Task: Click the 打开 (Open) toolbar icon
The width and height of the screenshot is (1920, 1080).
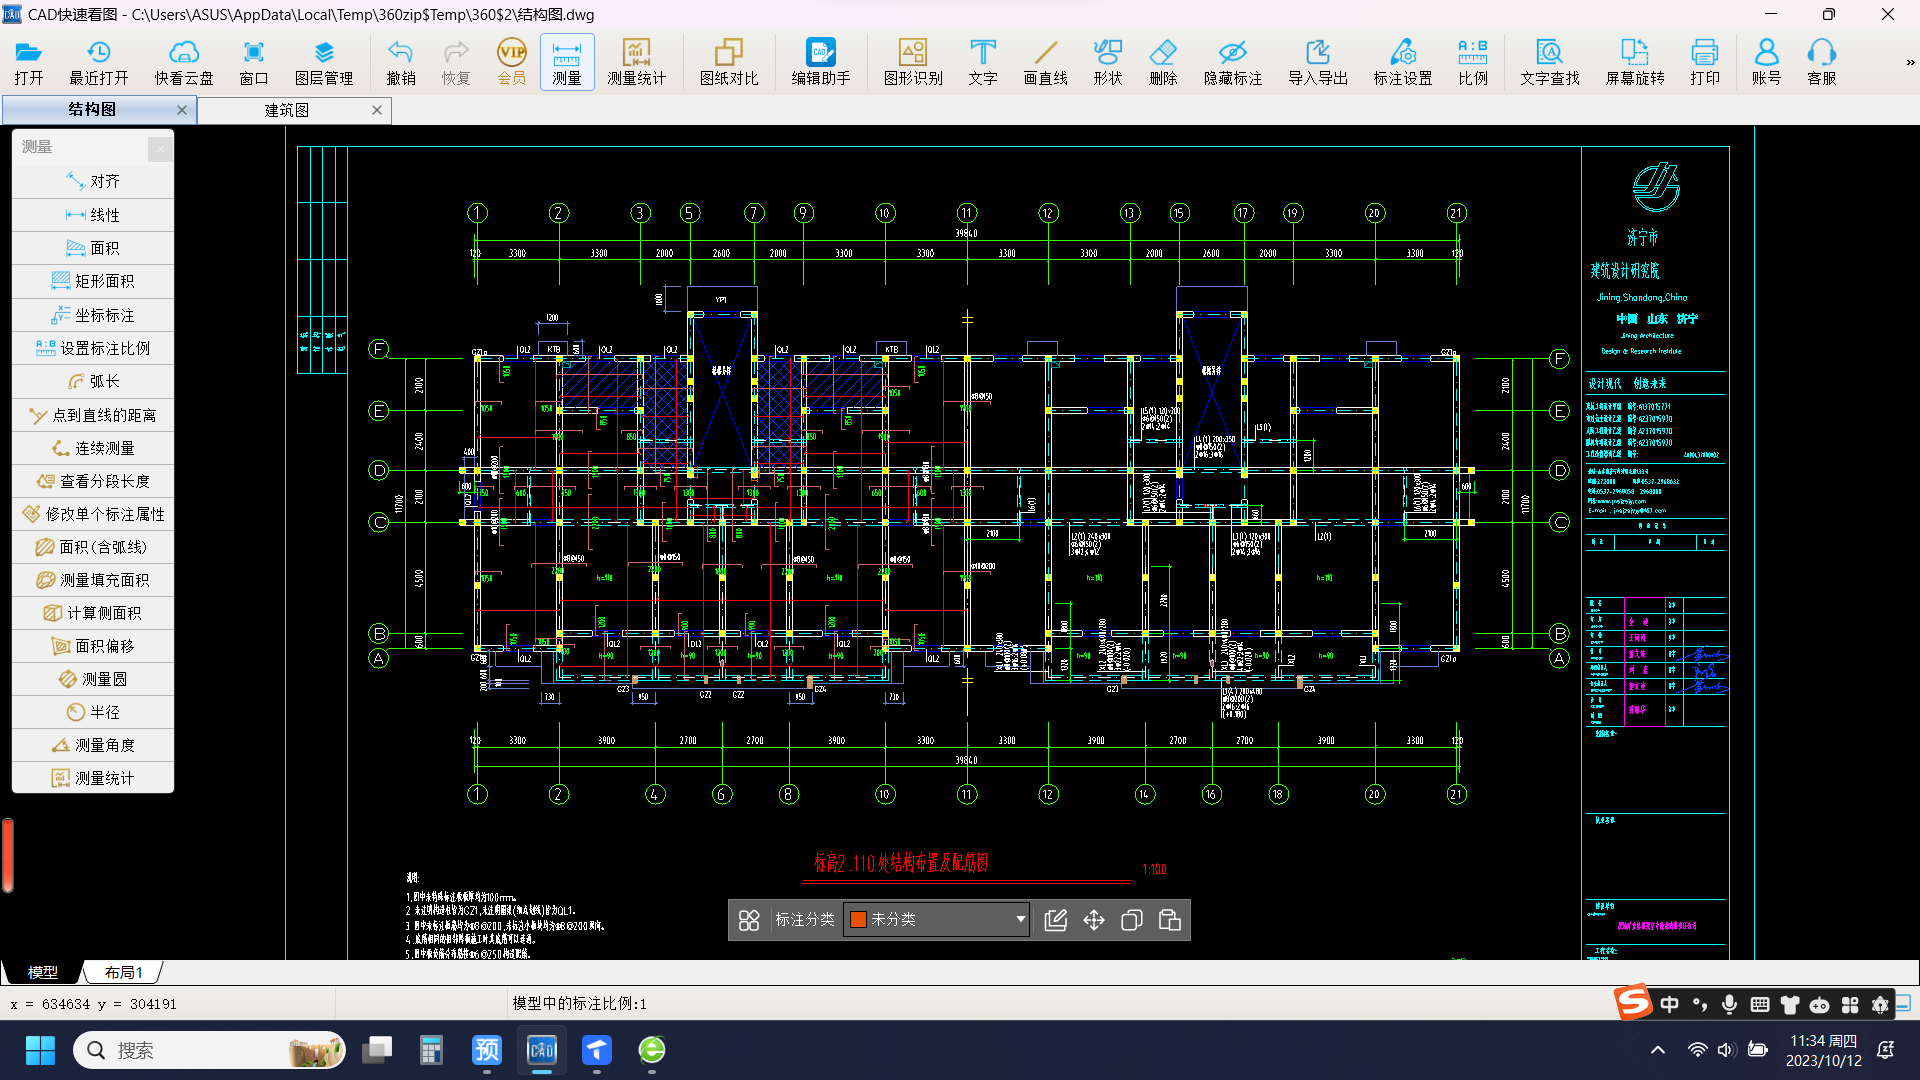Action: [x=29, y=62]
